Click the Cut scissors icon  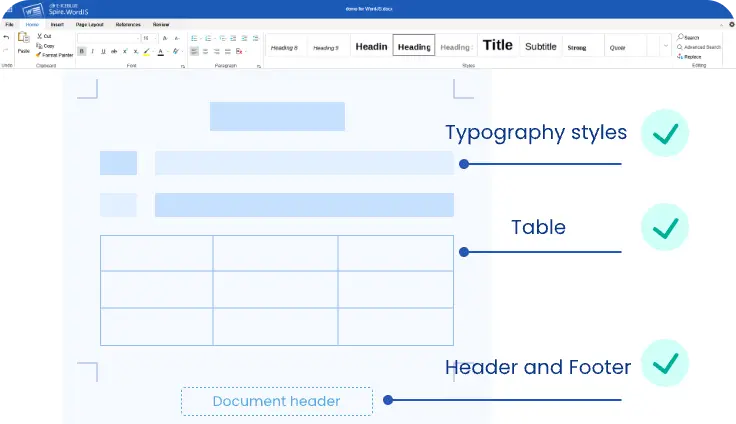(x=38, y=36)
